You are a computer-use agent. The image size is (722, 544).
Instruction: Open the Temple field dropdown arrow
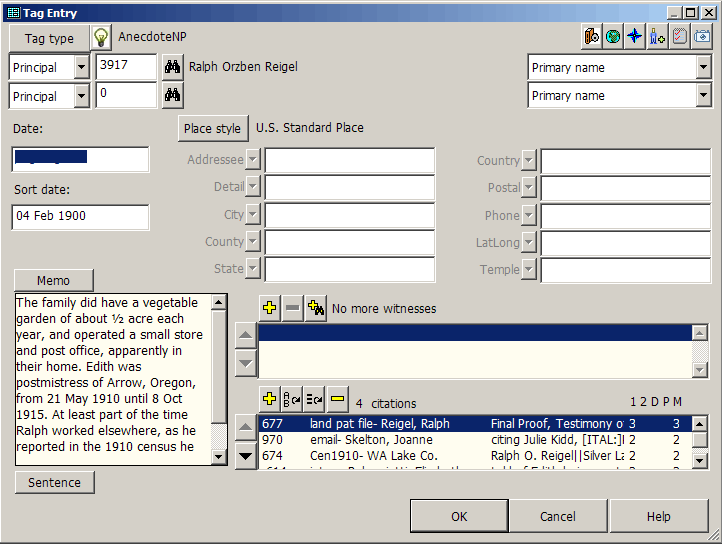529,269
